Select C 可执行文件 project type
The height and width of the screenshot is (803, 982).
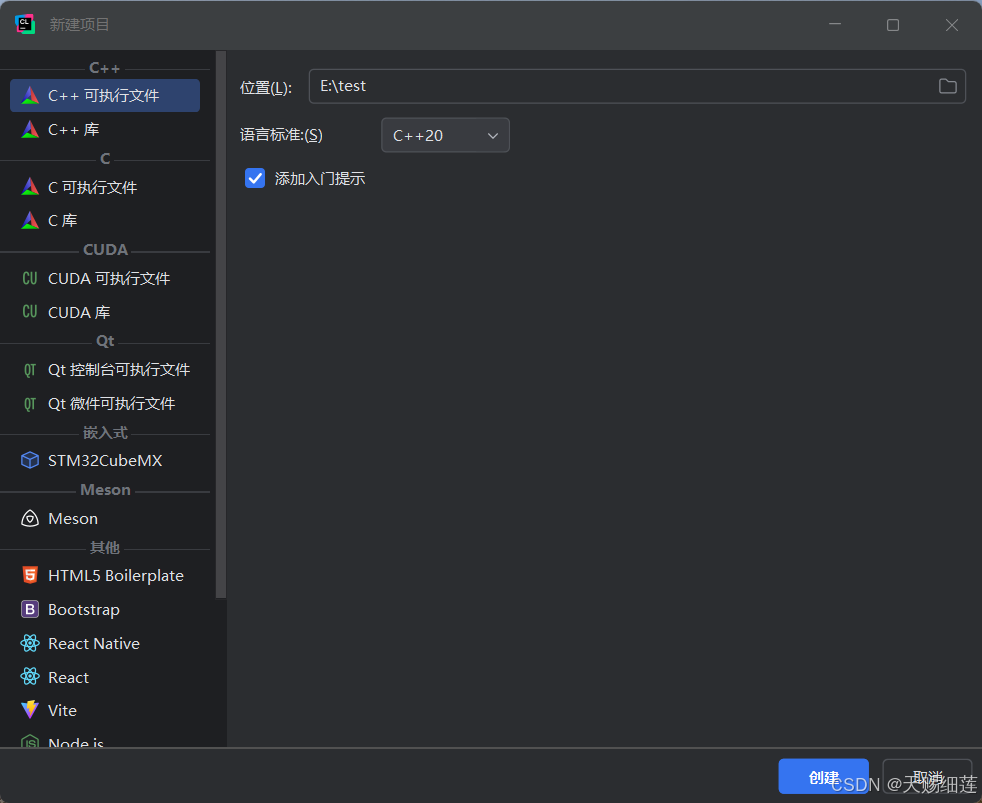[x=105, y=187]
